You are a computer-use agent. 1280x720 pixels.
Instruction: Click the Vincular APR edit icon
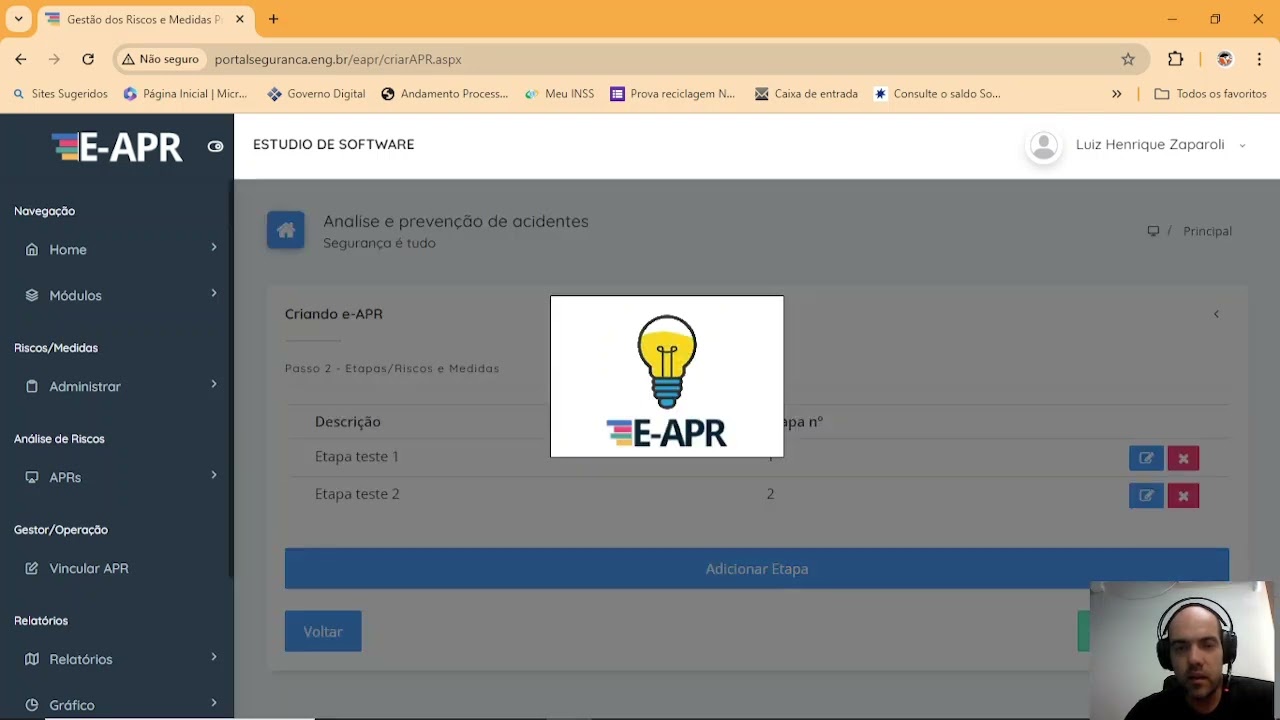[32, 569]
